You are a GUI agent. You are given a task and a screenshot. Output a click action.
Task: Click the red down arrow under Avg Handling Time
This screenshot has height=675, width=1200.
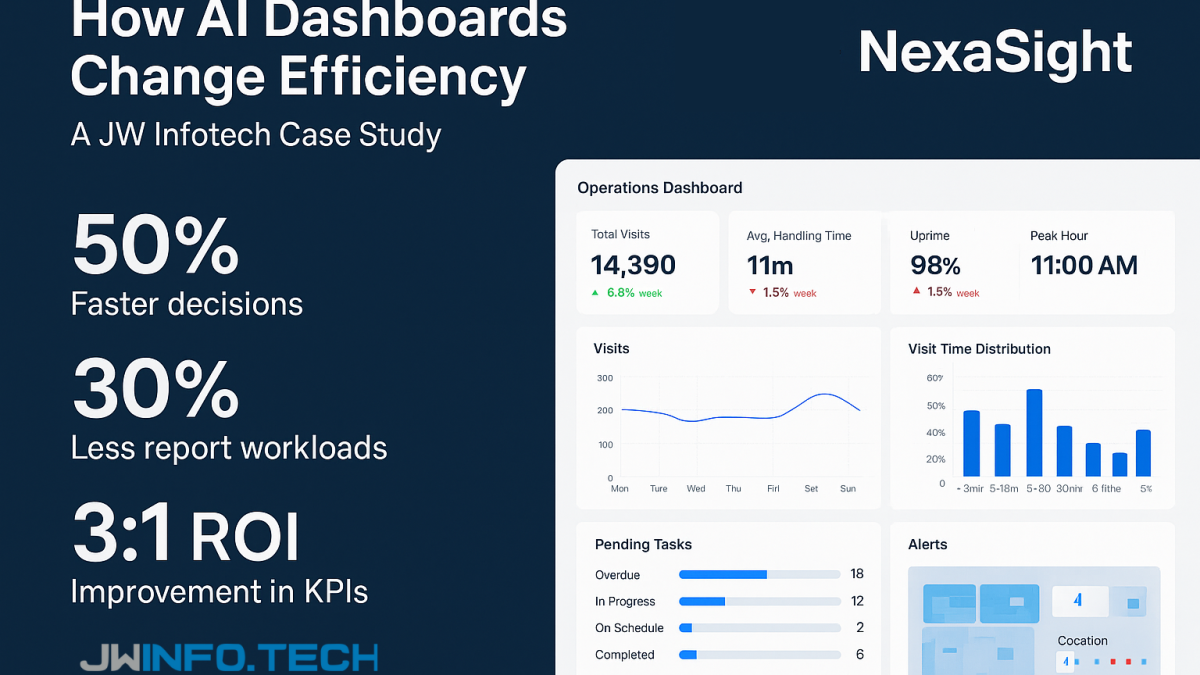click(752, 293)
